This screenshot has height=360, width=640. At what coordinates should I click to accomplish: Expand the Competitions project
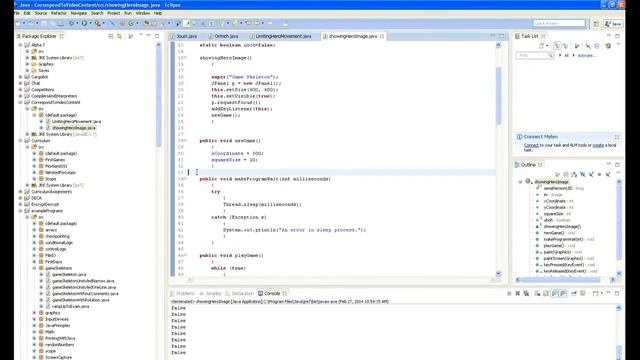click(20, 89)
